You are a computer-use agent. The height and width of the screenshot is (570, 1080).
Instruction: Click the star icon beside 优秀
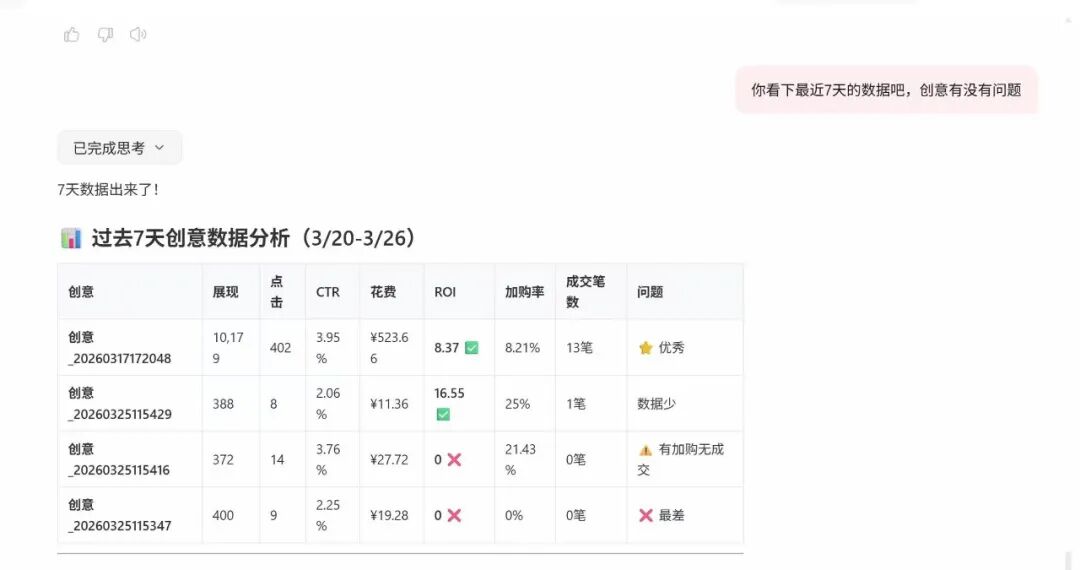646,348
